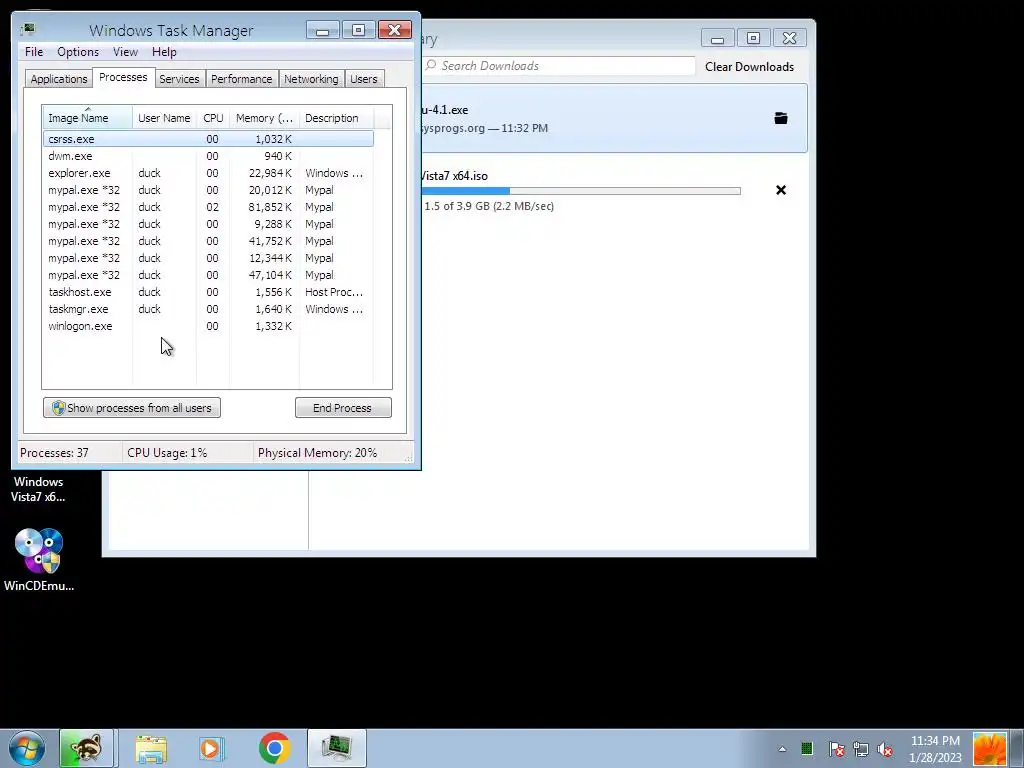Switch to the Performance tab
This screenshot has height=768, width=1024.
(x=242, y=79)
